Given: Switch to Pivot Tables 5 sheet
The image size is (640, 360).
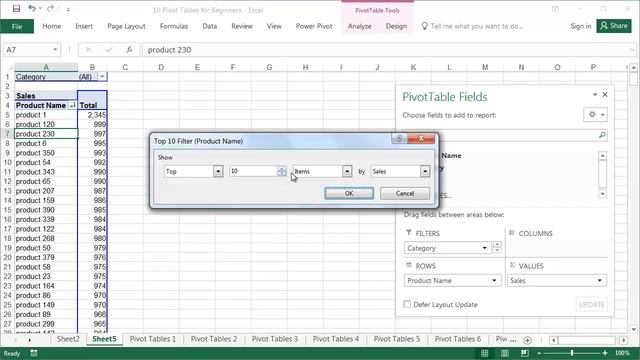Looking at the screenshot, I should coord(397,339).
